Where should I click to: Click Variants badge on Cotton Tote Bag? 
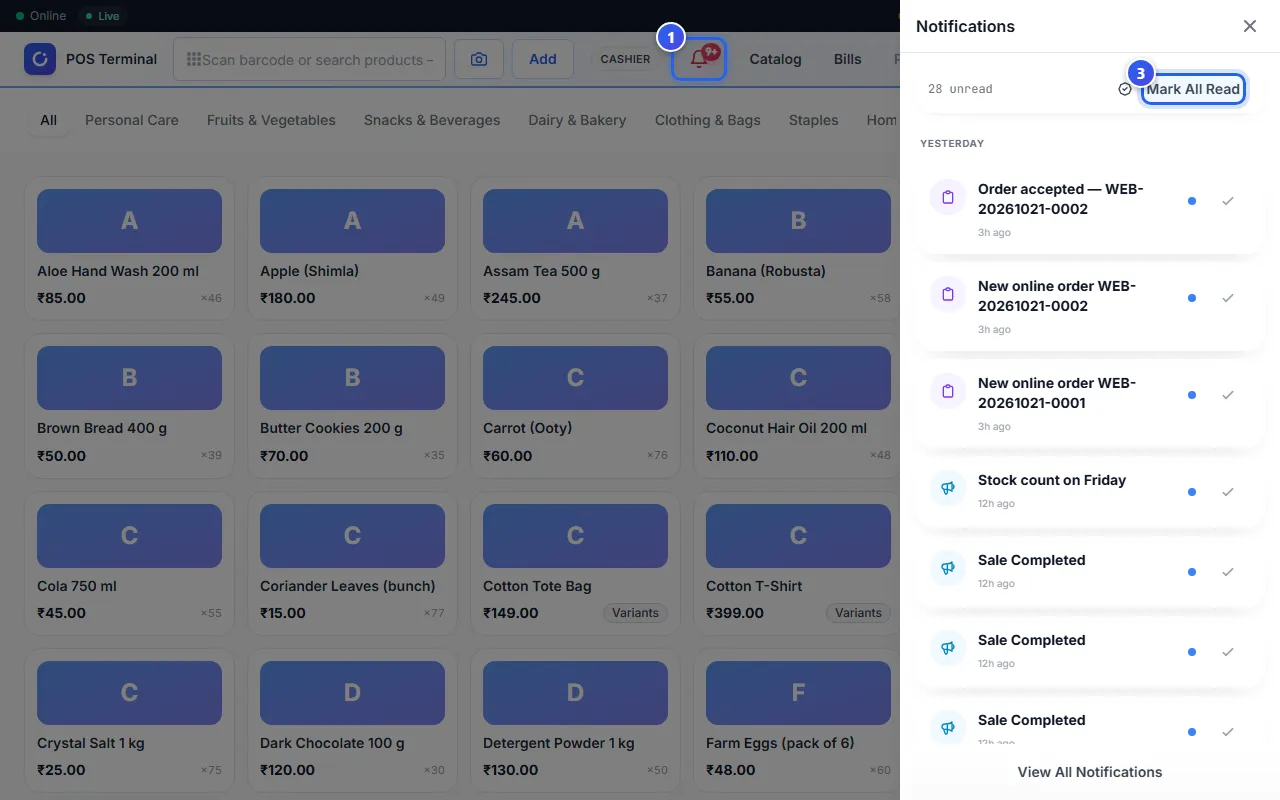636,613
